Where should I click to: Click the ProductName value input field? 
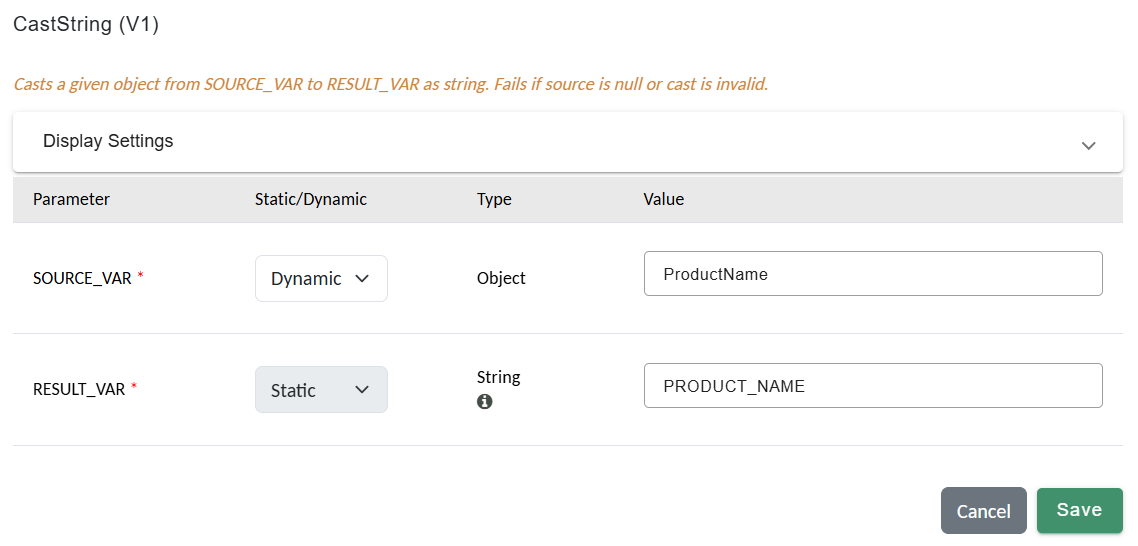872,274
